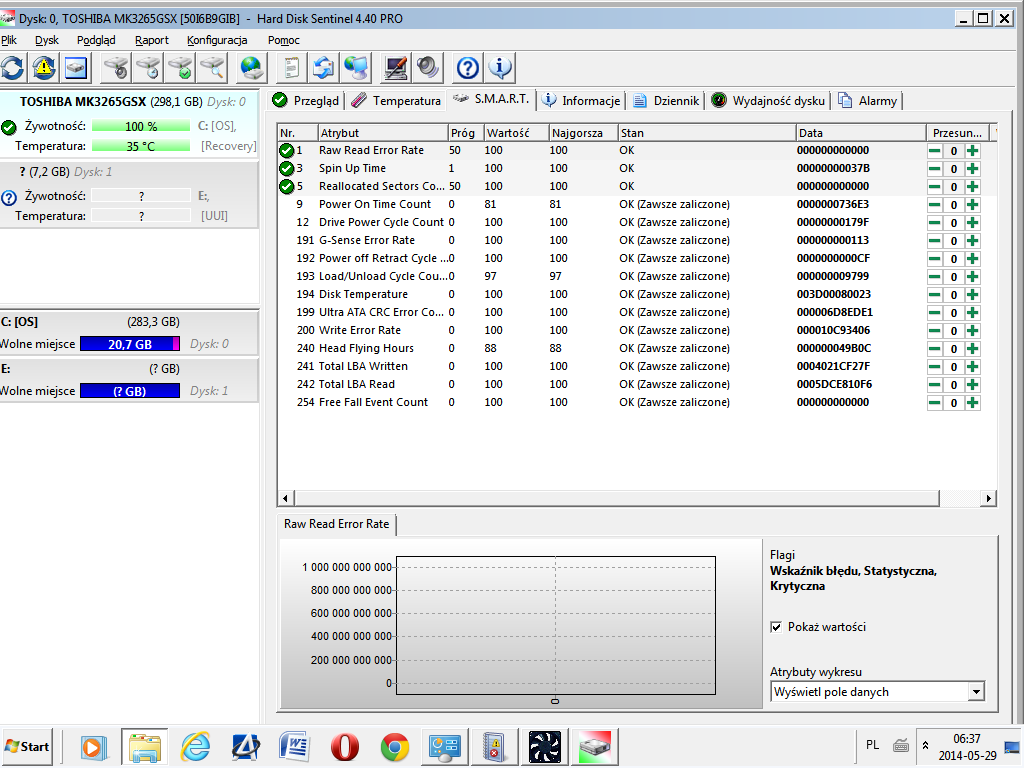This screenshot has height=768, width=1024.
Task: Open the Konfiguracja menu
Action: click(217, 40)
